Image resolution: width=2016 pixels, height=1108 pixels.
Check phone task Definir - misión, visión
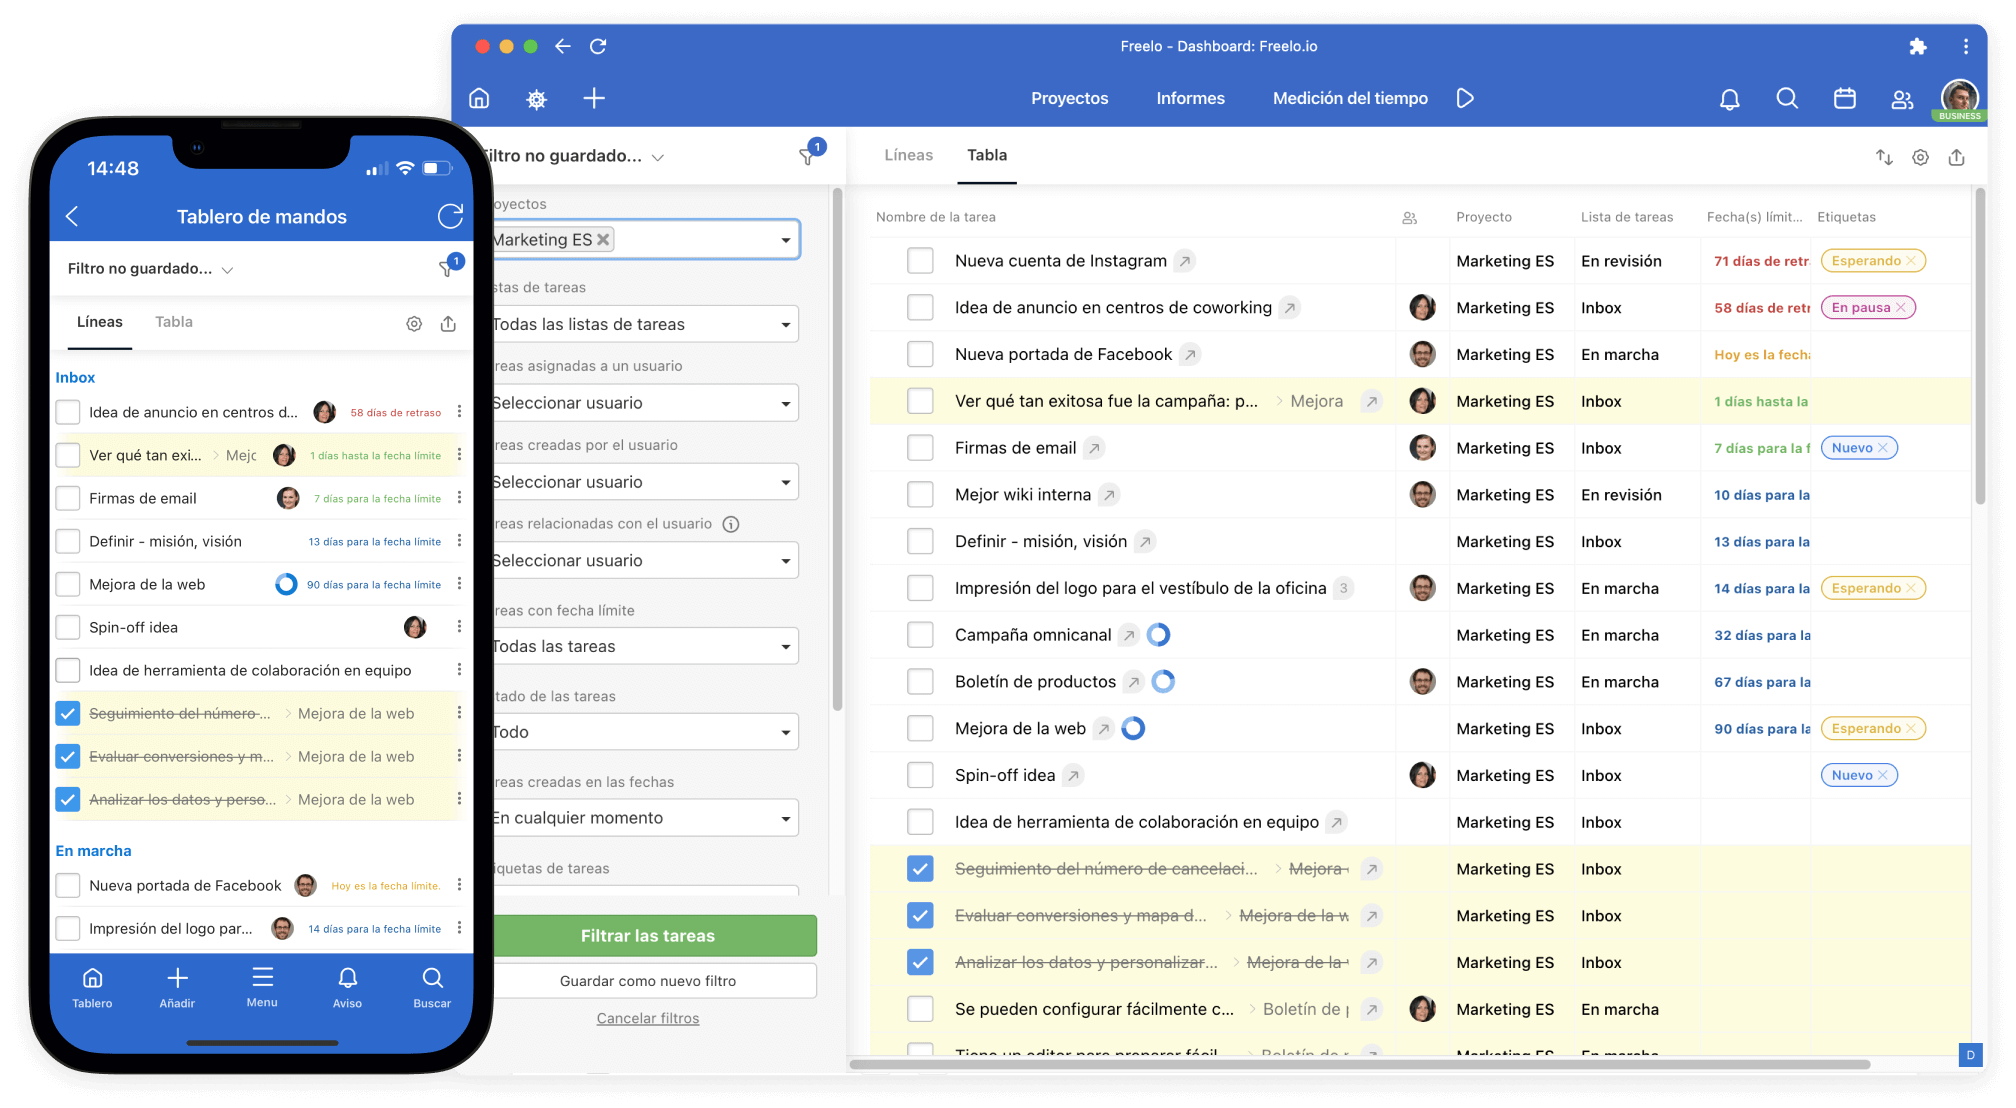click(x=68, y=541)
